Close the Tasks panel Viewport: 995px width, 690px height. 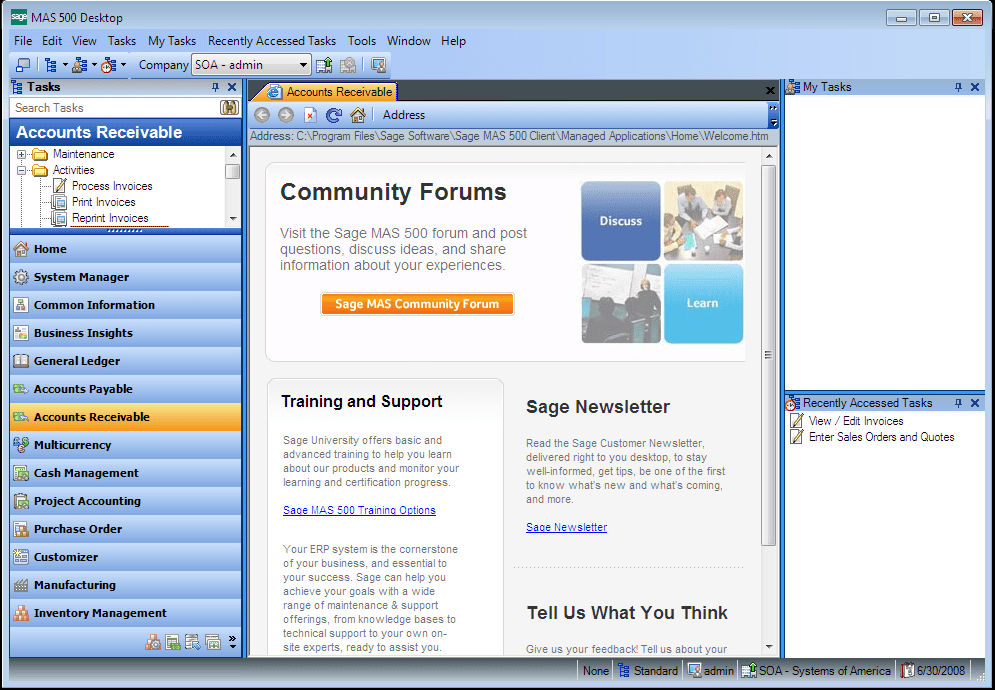pyautogui.click(x=232, y=87)
